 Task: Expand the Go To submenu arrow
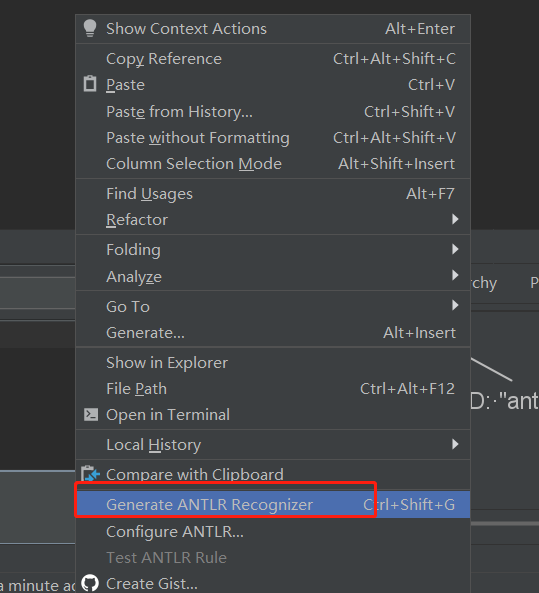click(x=455, y=305)
